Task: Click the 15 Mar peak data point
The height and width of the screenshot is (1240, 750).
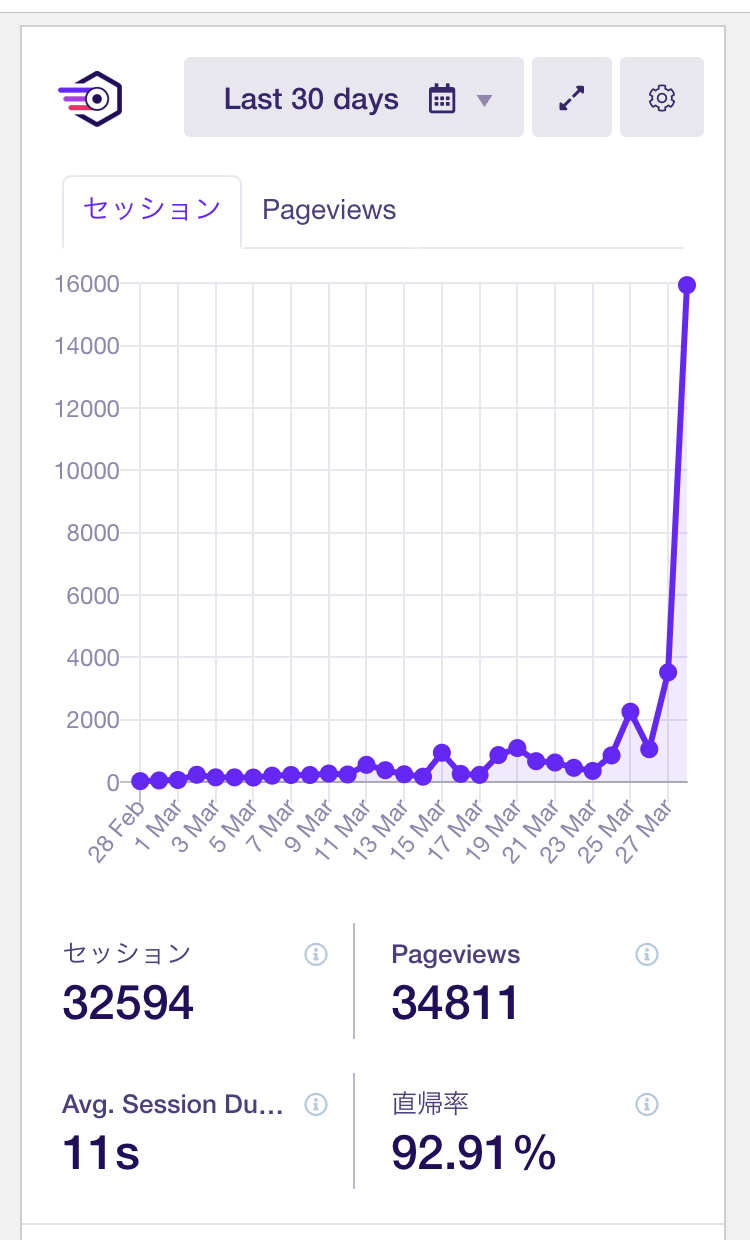Action: pyautogui.click(x=442, y=752)
